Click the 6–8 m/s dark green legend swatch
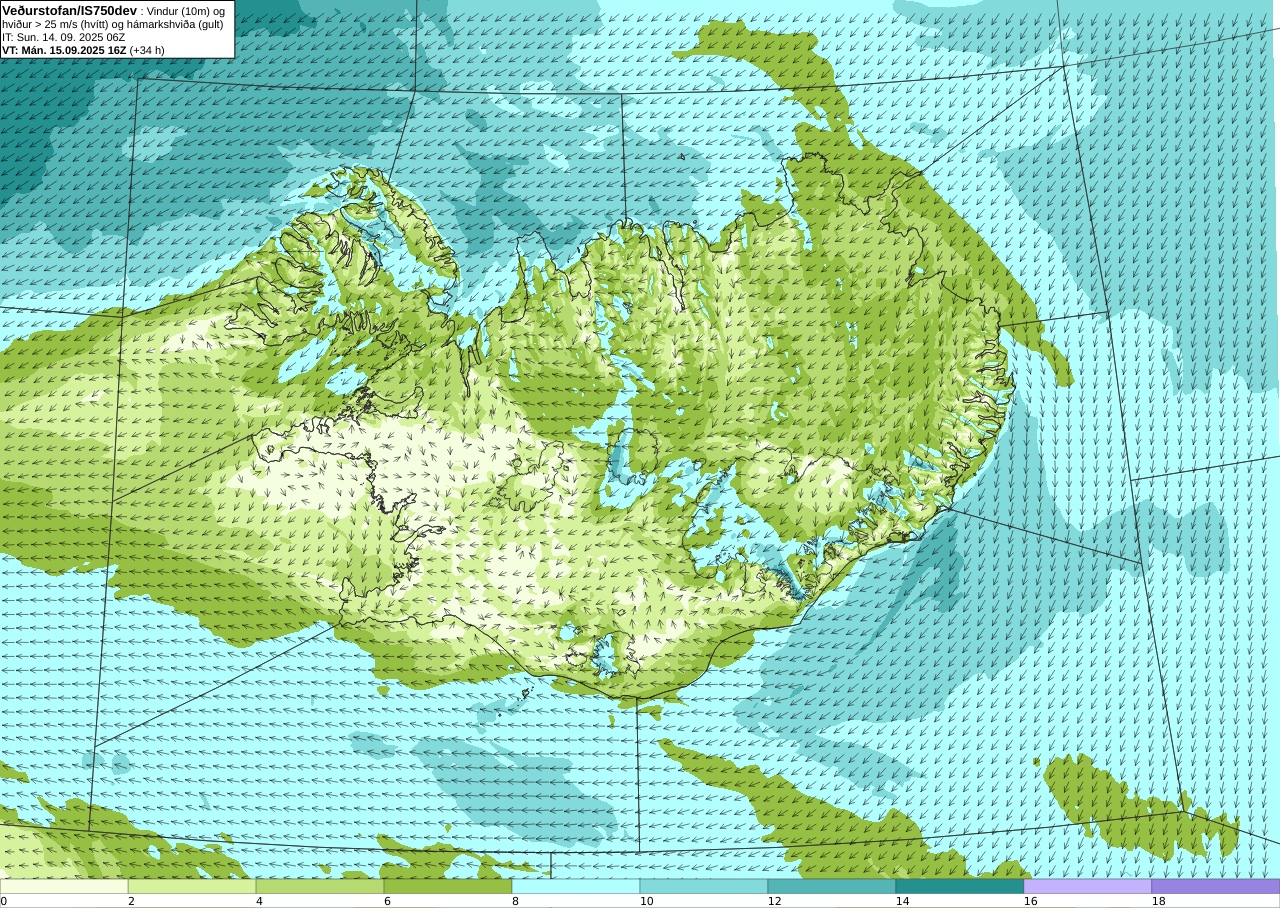1280x908 pixels. 448,886
